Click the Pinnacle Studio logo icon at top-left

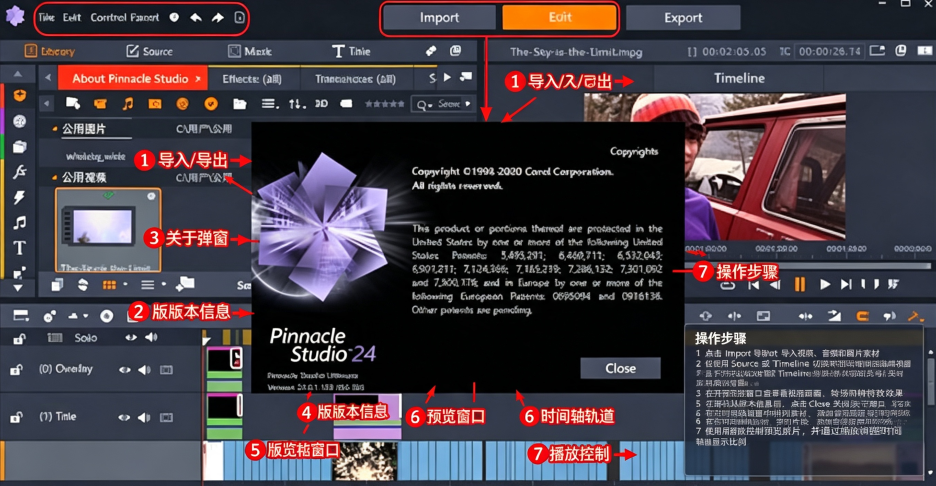coord(15,16)
